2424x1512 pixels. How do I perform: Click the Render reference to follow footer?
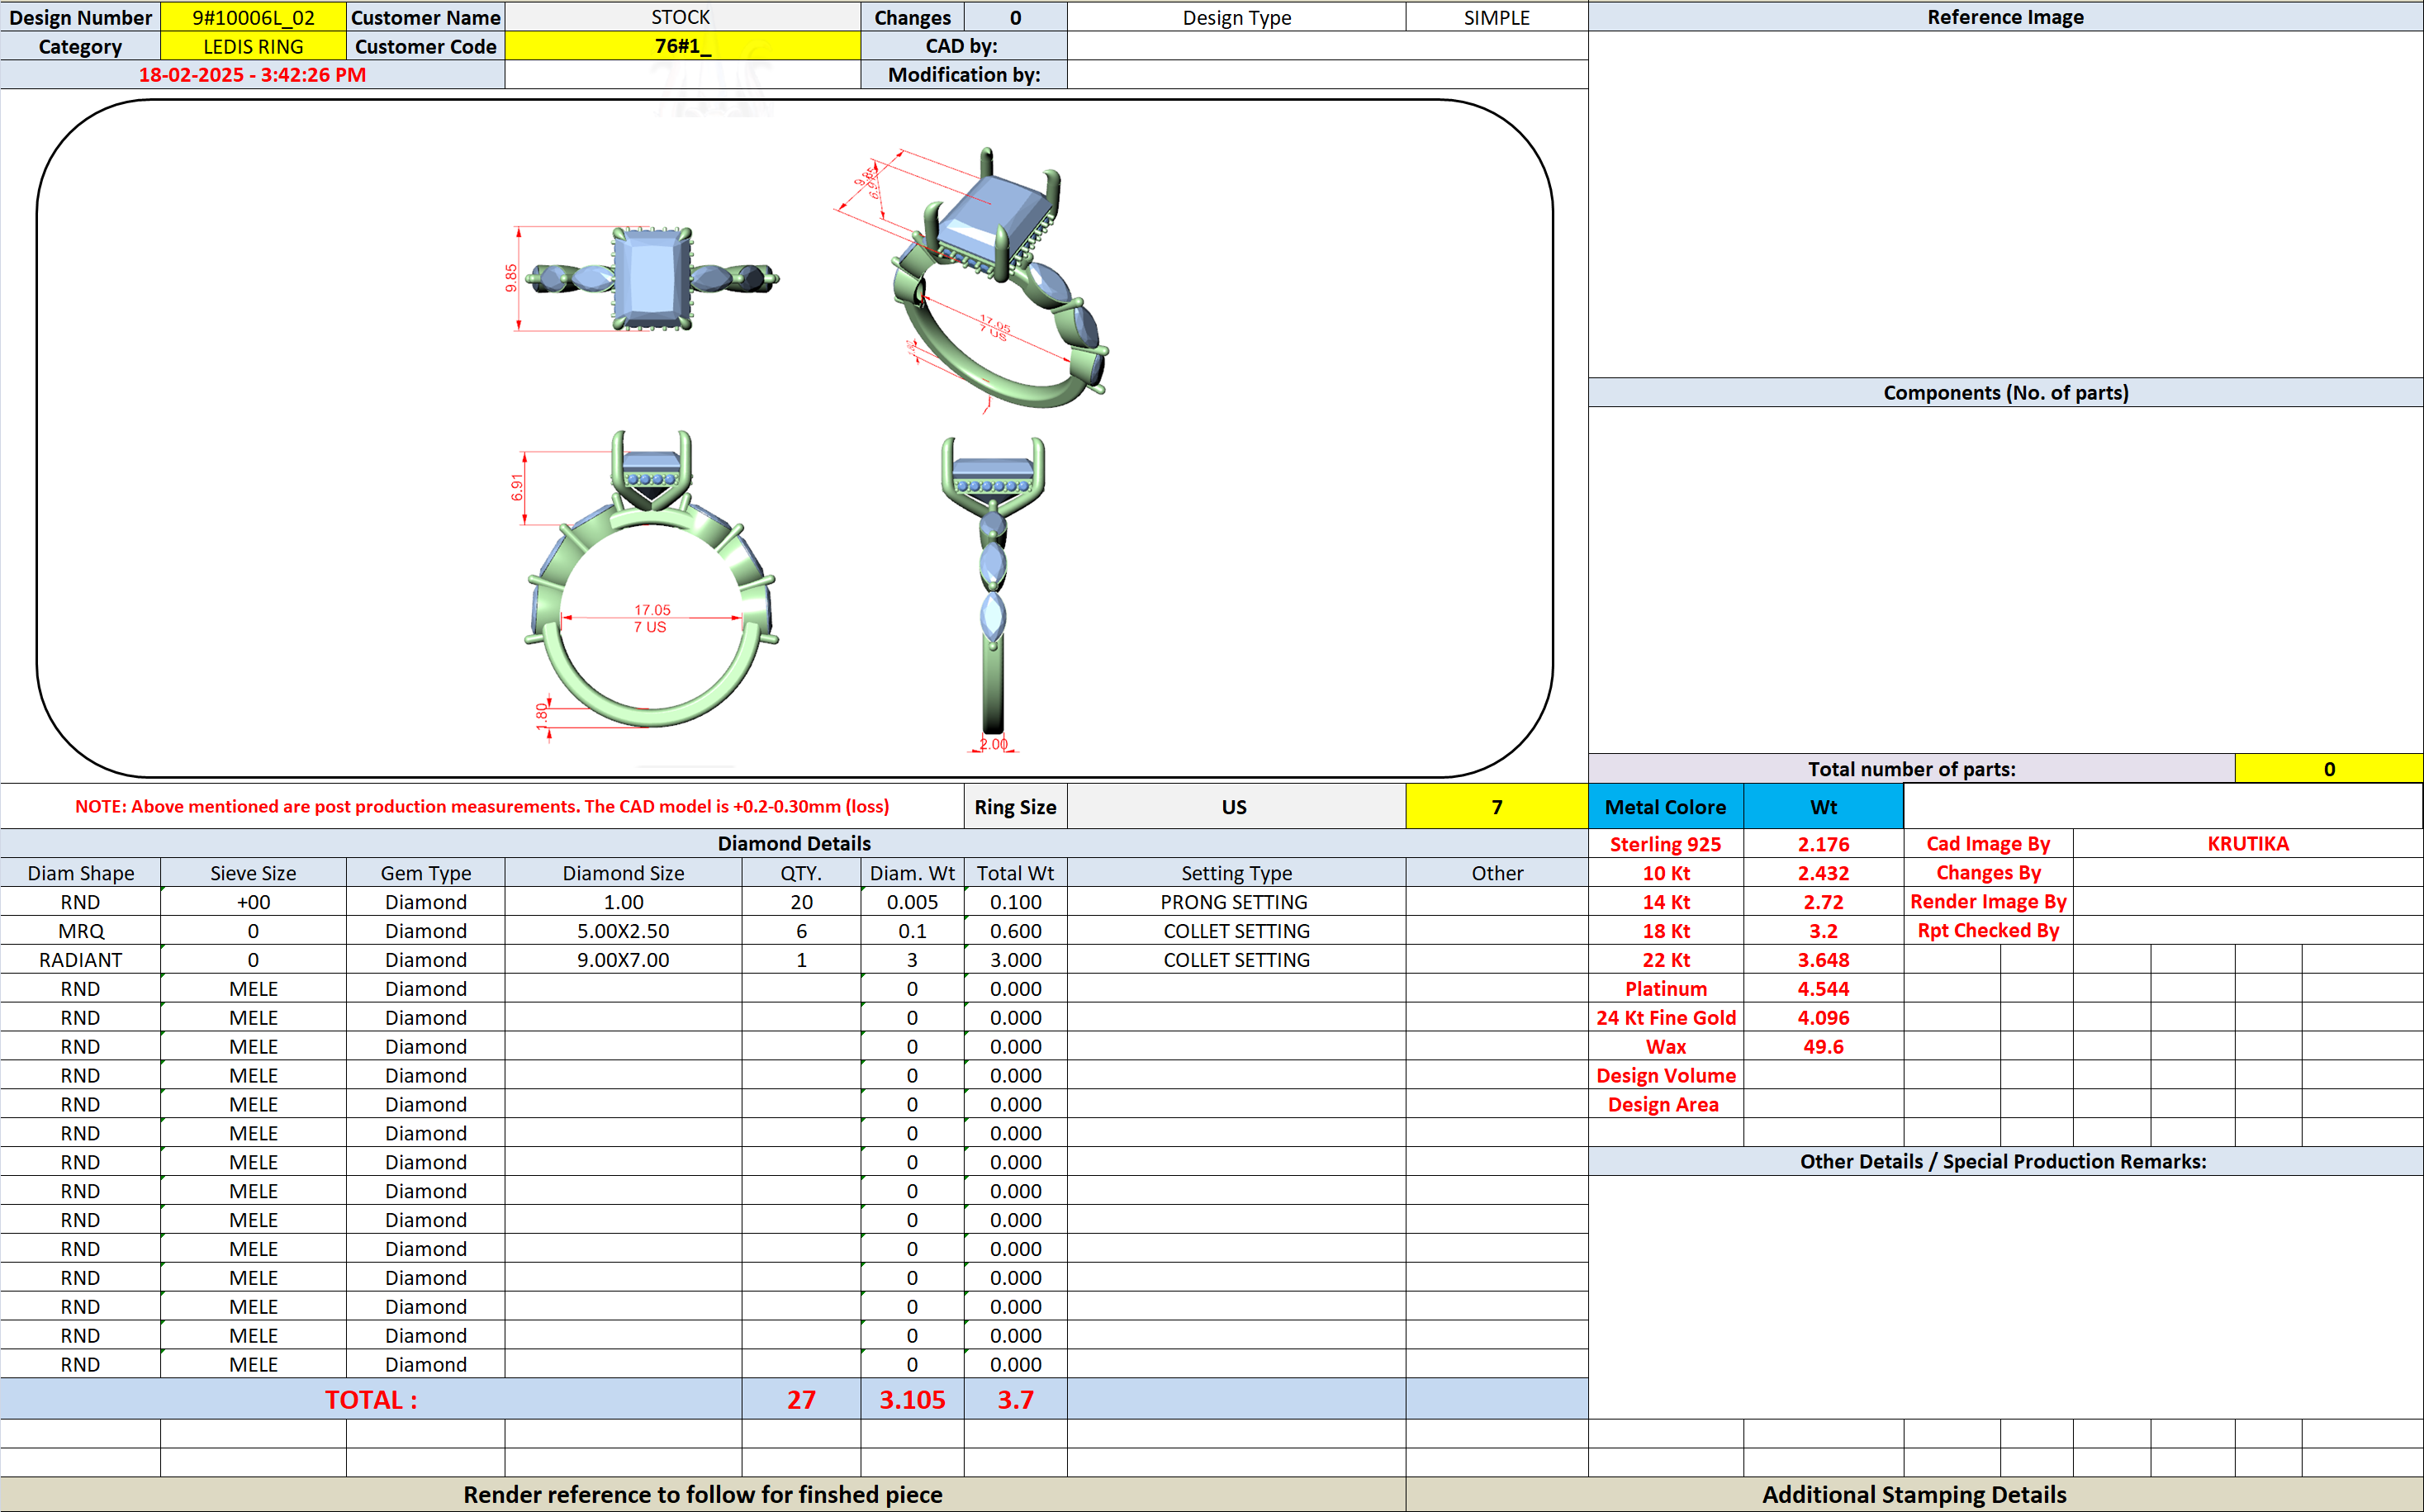(703, 1494)
